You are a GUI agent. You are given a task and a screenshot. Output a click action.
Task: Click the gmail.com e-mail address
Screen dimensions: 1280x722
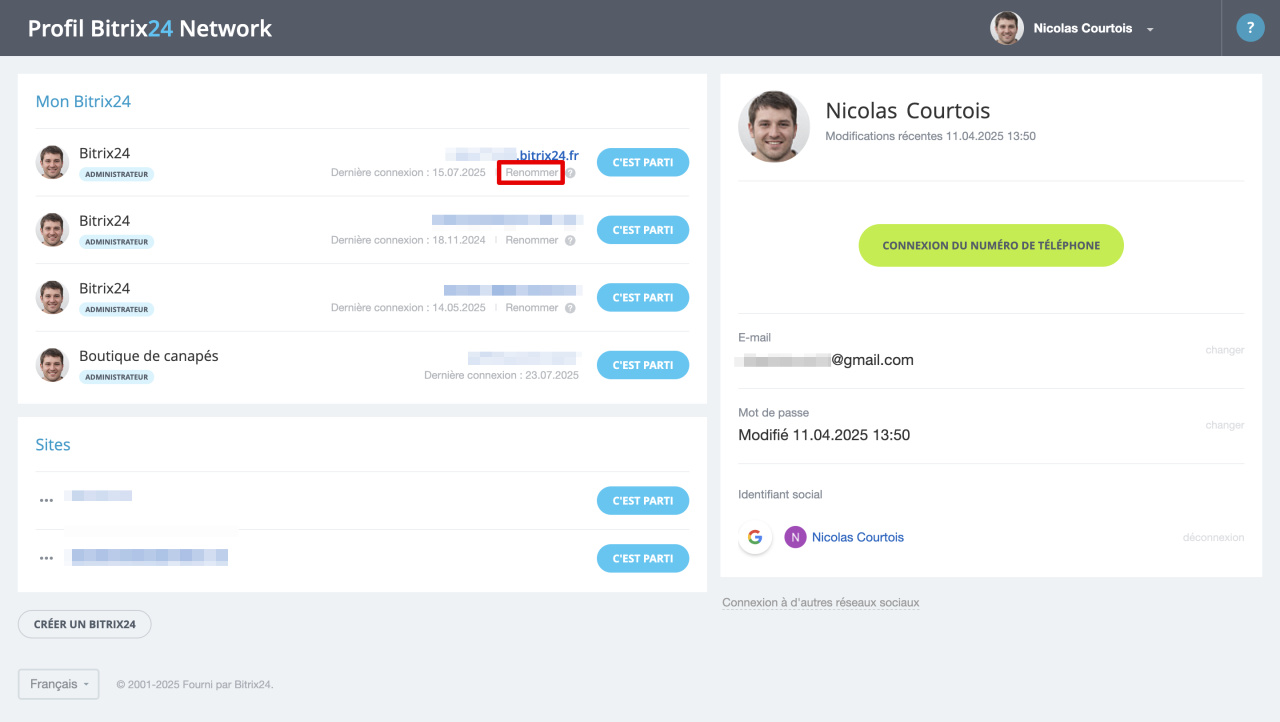tap(826, 360)
